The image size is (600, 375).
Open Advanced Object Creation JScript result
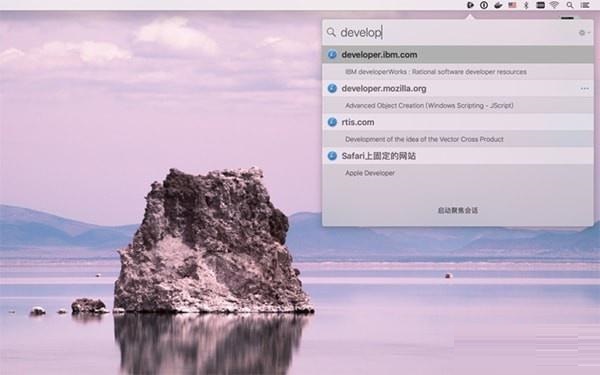458,105
